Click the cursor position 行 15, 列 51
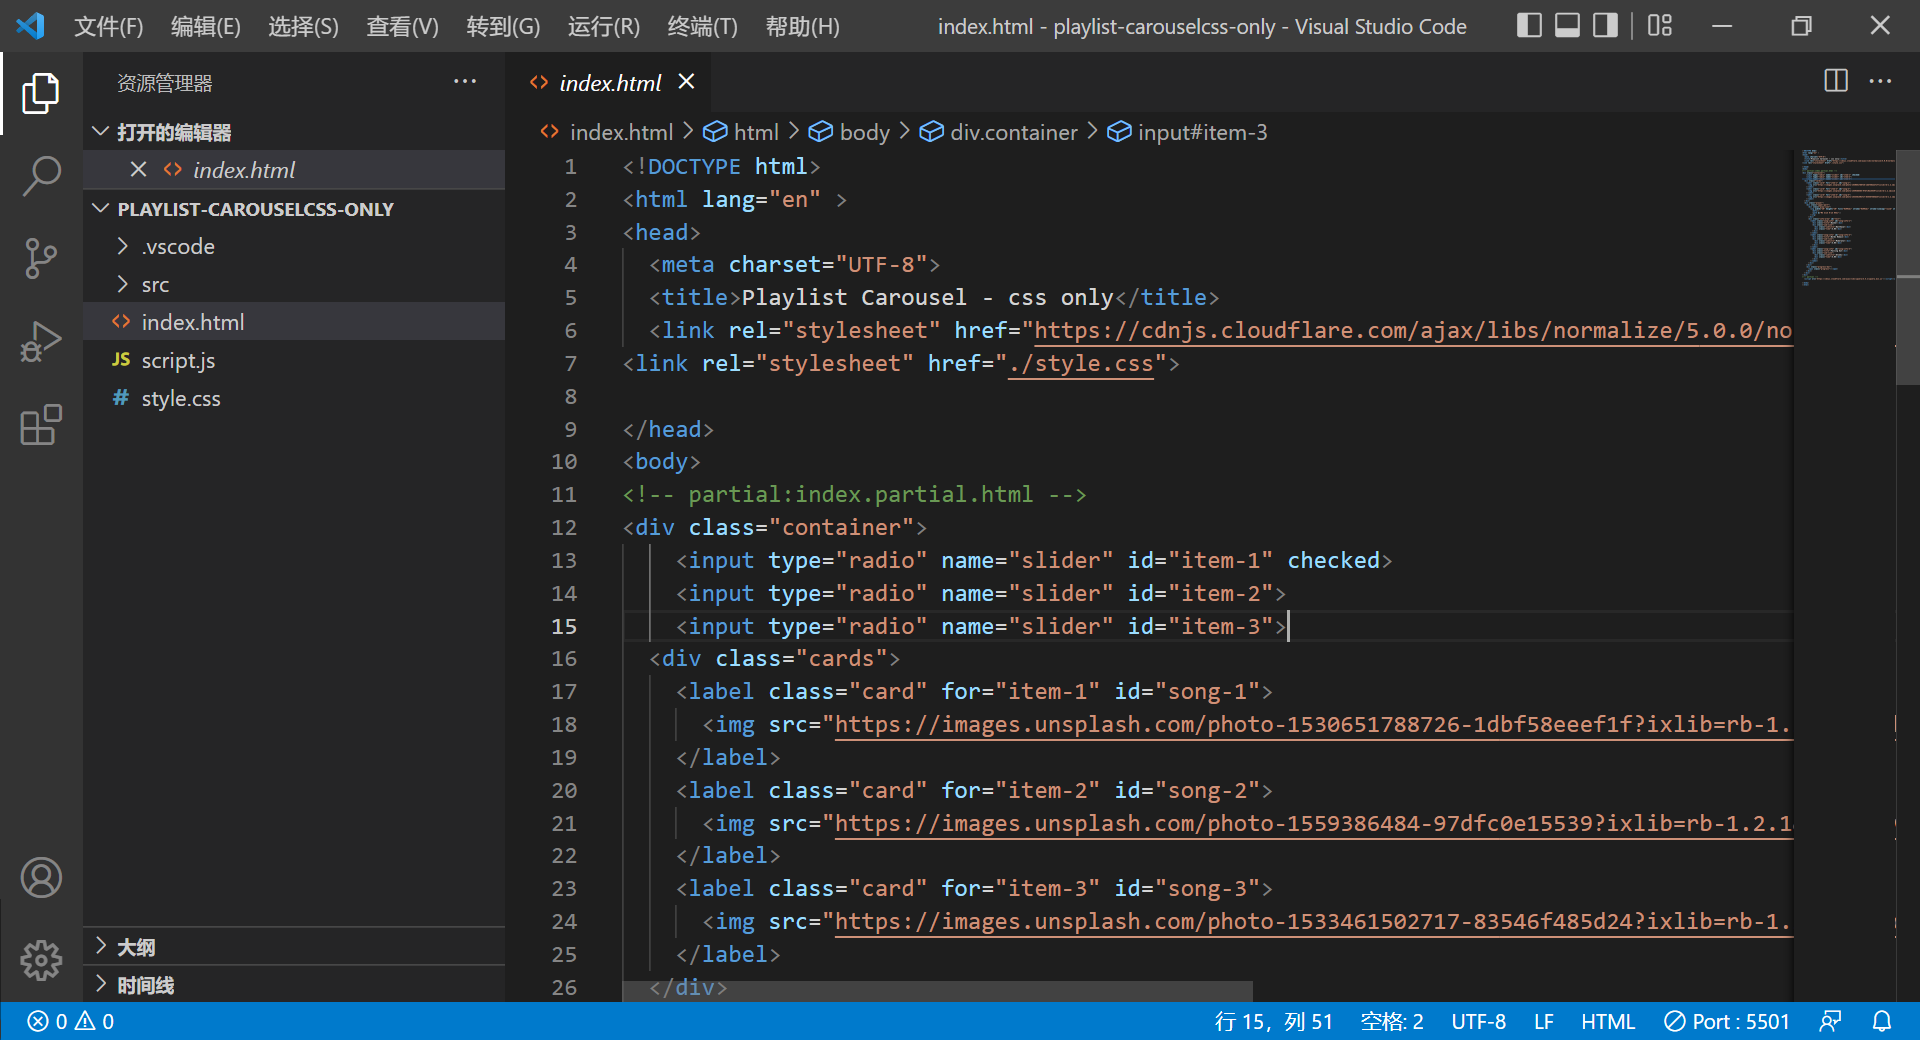This screenshot has width=1920, height=1040. tap(1273, 1021)
